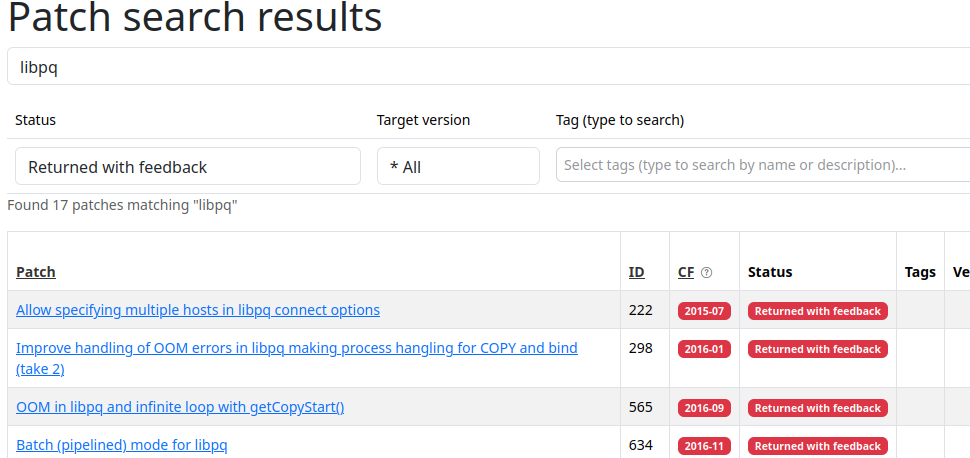
Task: Click the Tags column header
Action: (x=919, y=272)
